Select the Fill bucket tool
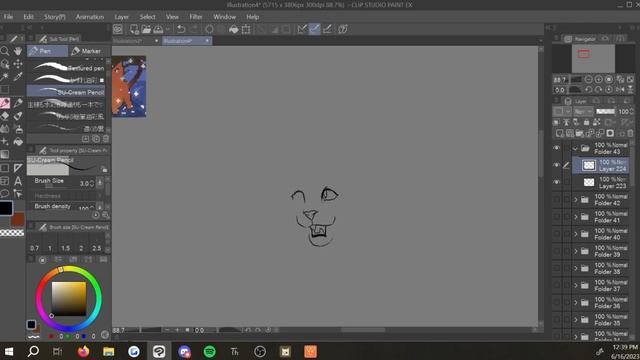 [x=18, y=142]
